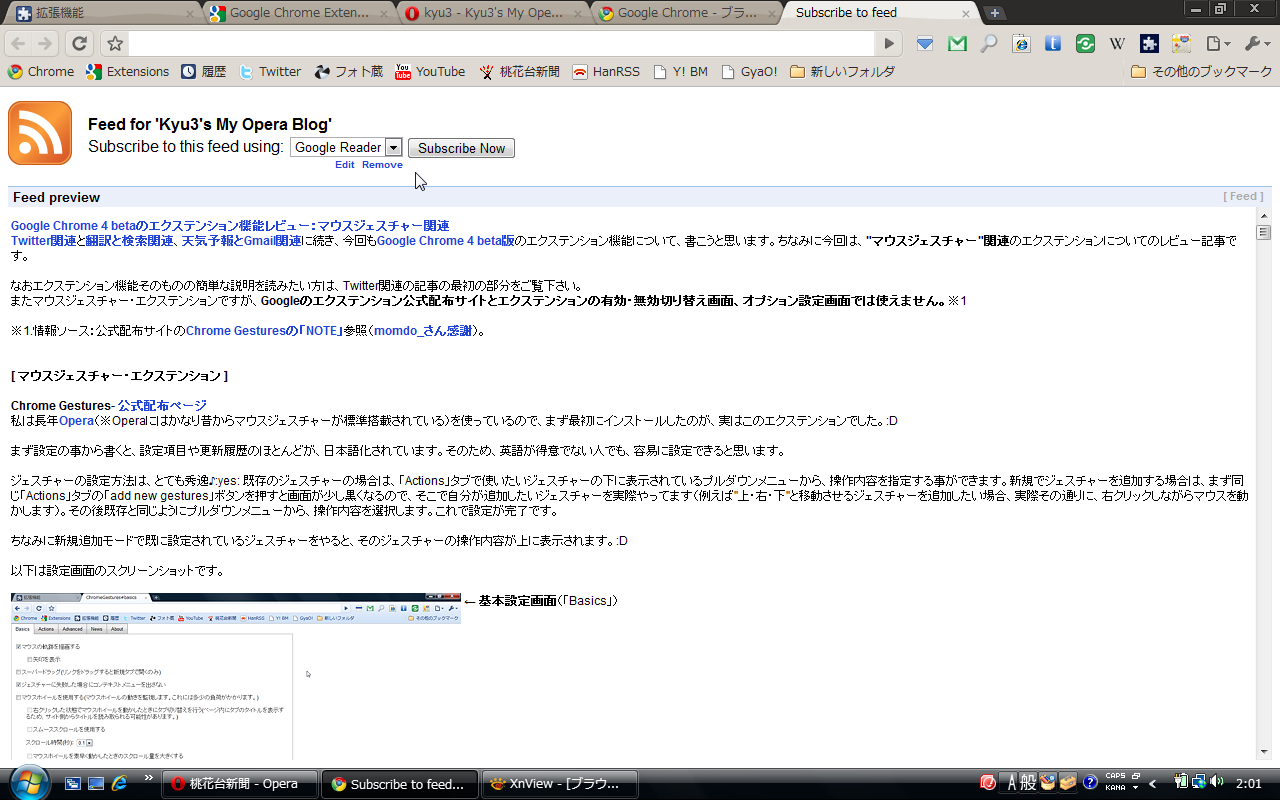Open the IME toolbox icon

pyautogui.click(x=1067, y=782)
